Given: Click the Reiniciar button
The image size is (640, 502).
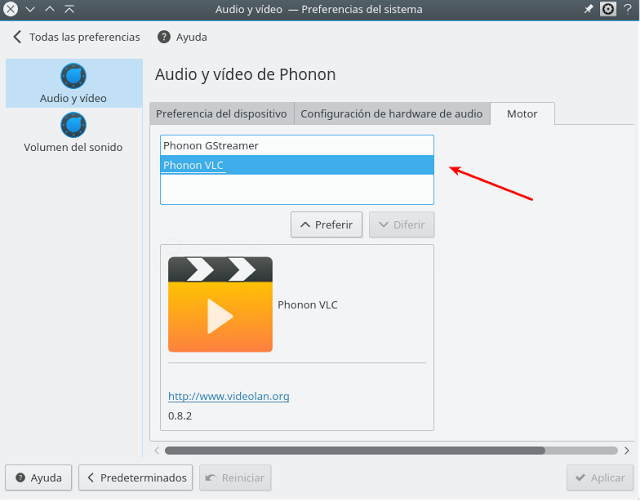Looking at the screenshot, I should point(235,478).
